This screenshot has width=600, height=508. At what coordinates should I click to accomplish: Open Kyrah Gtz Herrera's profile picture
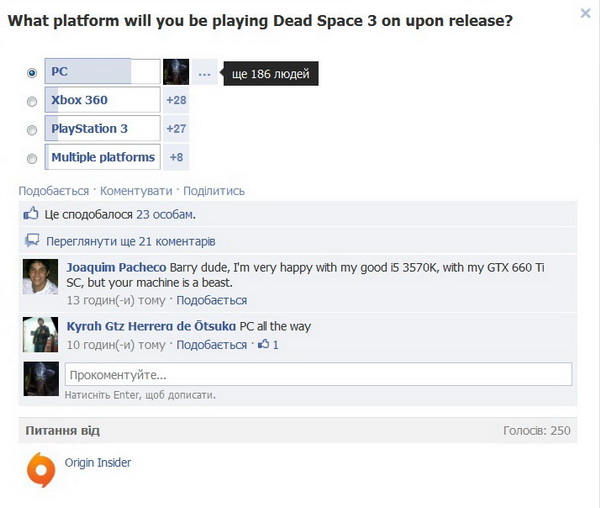point(41,334)
